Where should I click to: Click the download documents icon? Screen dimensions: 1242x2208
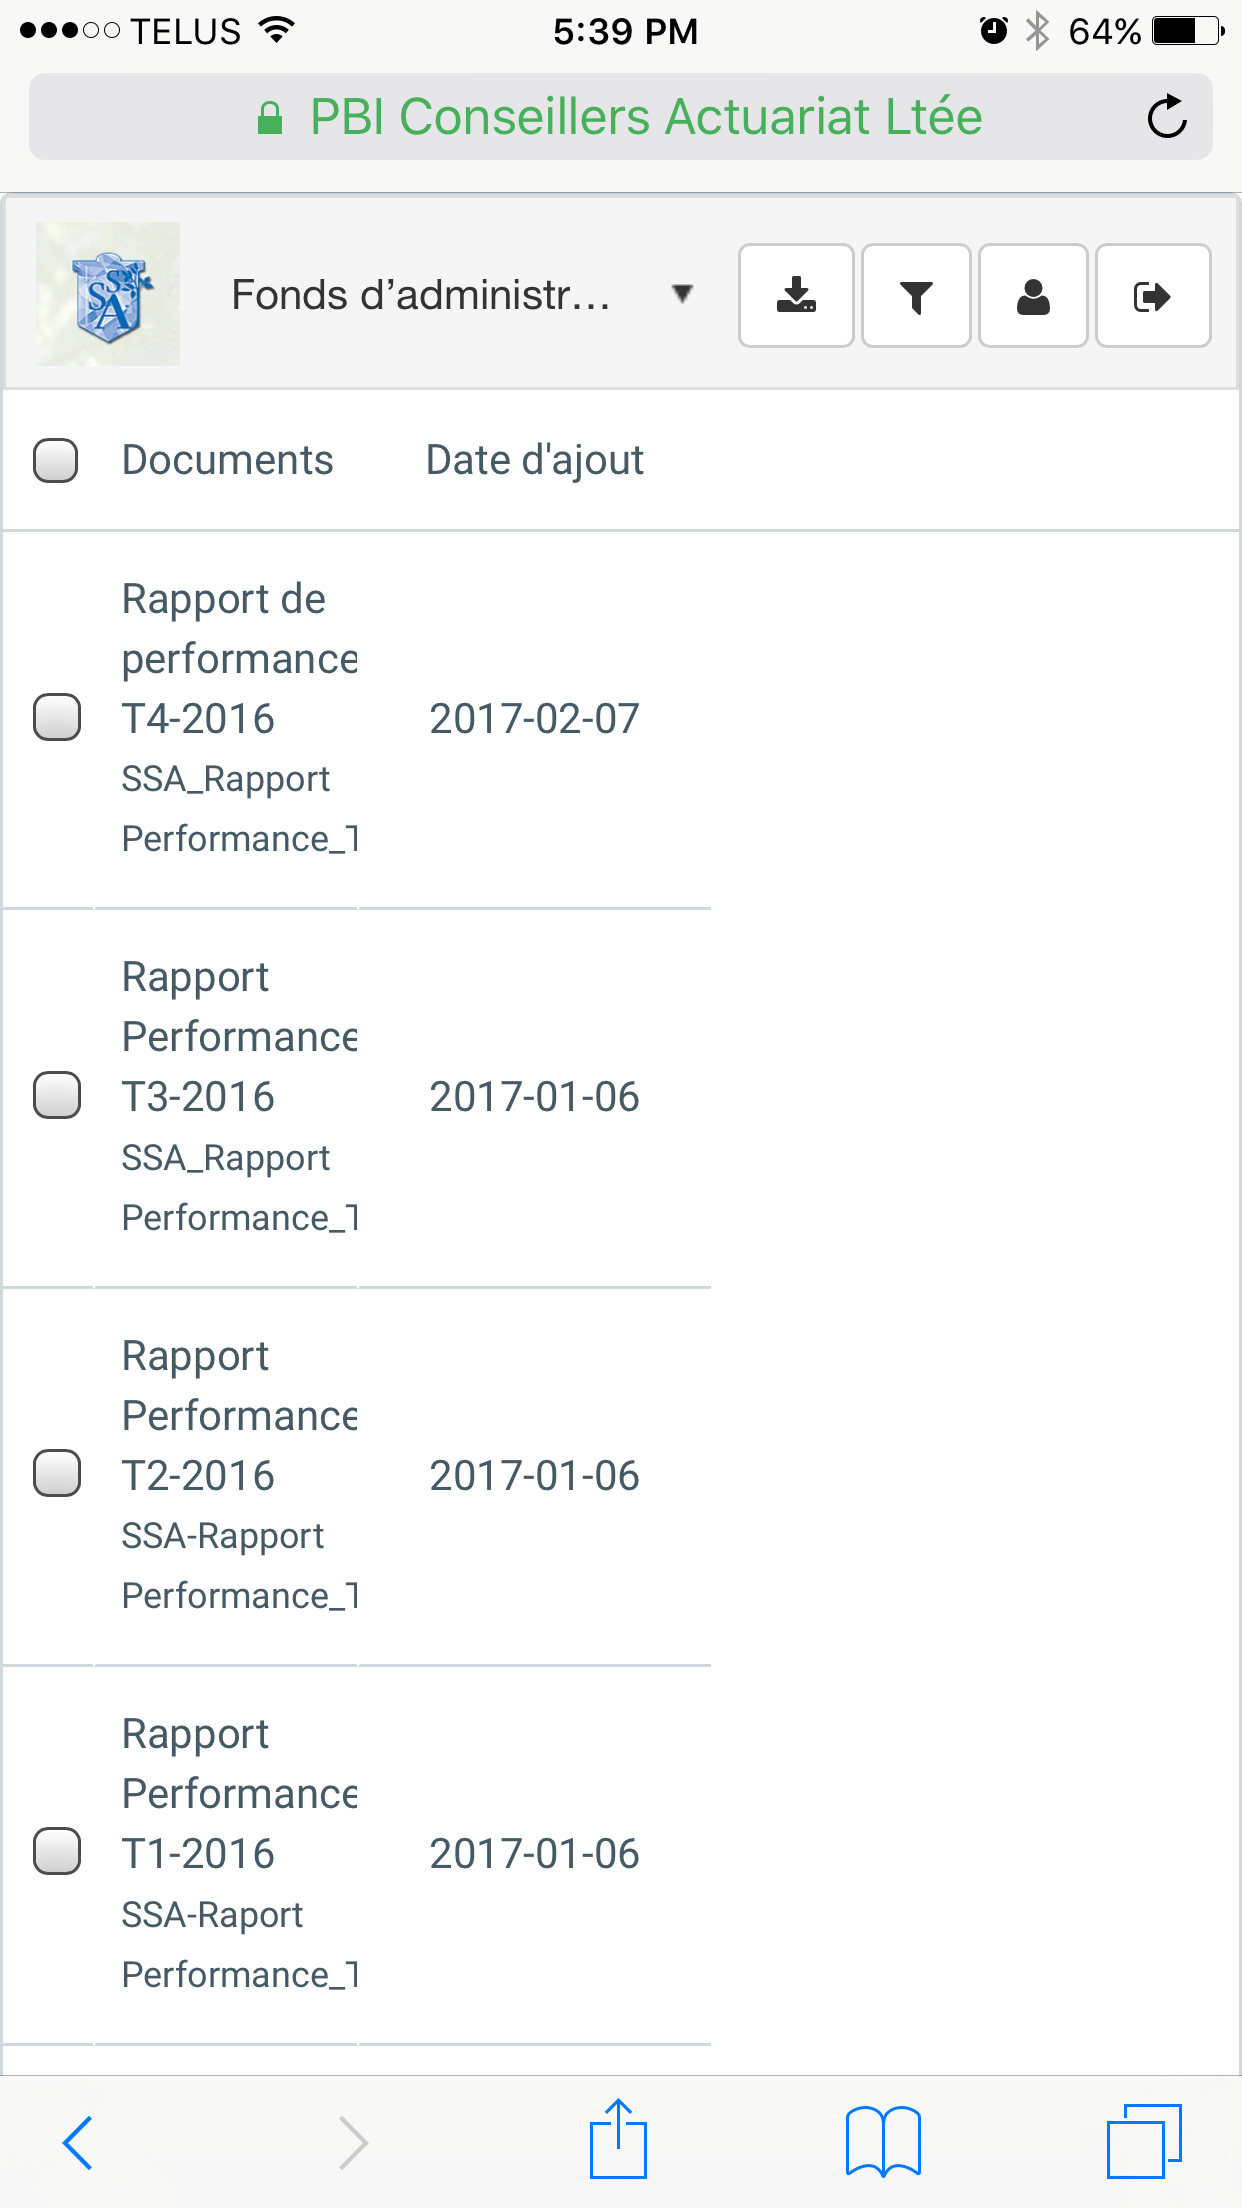click(796, 296)
